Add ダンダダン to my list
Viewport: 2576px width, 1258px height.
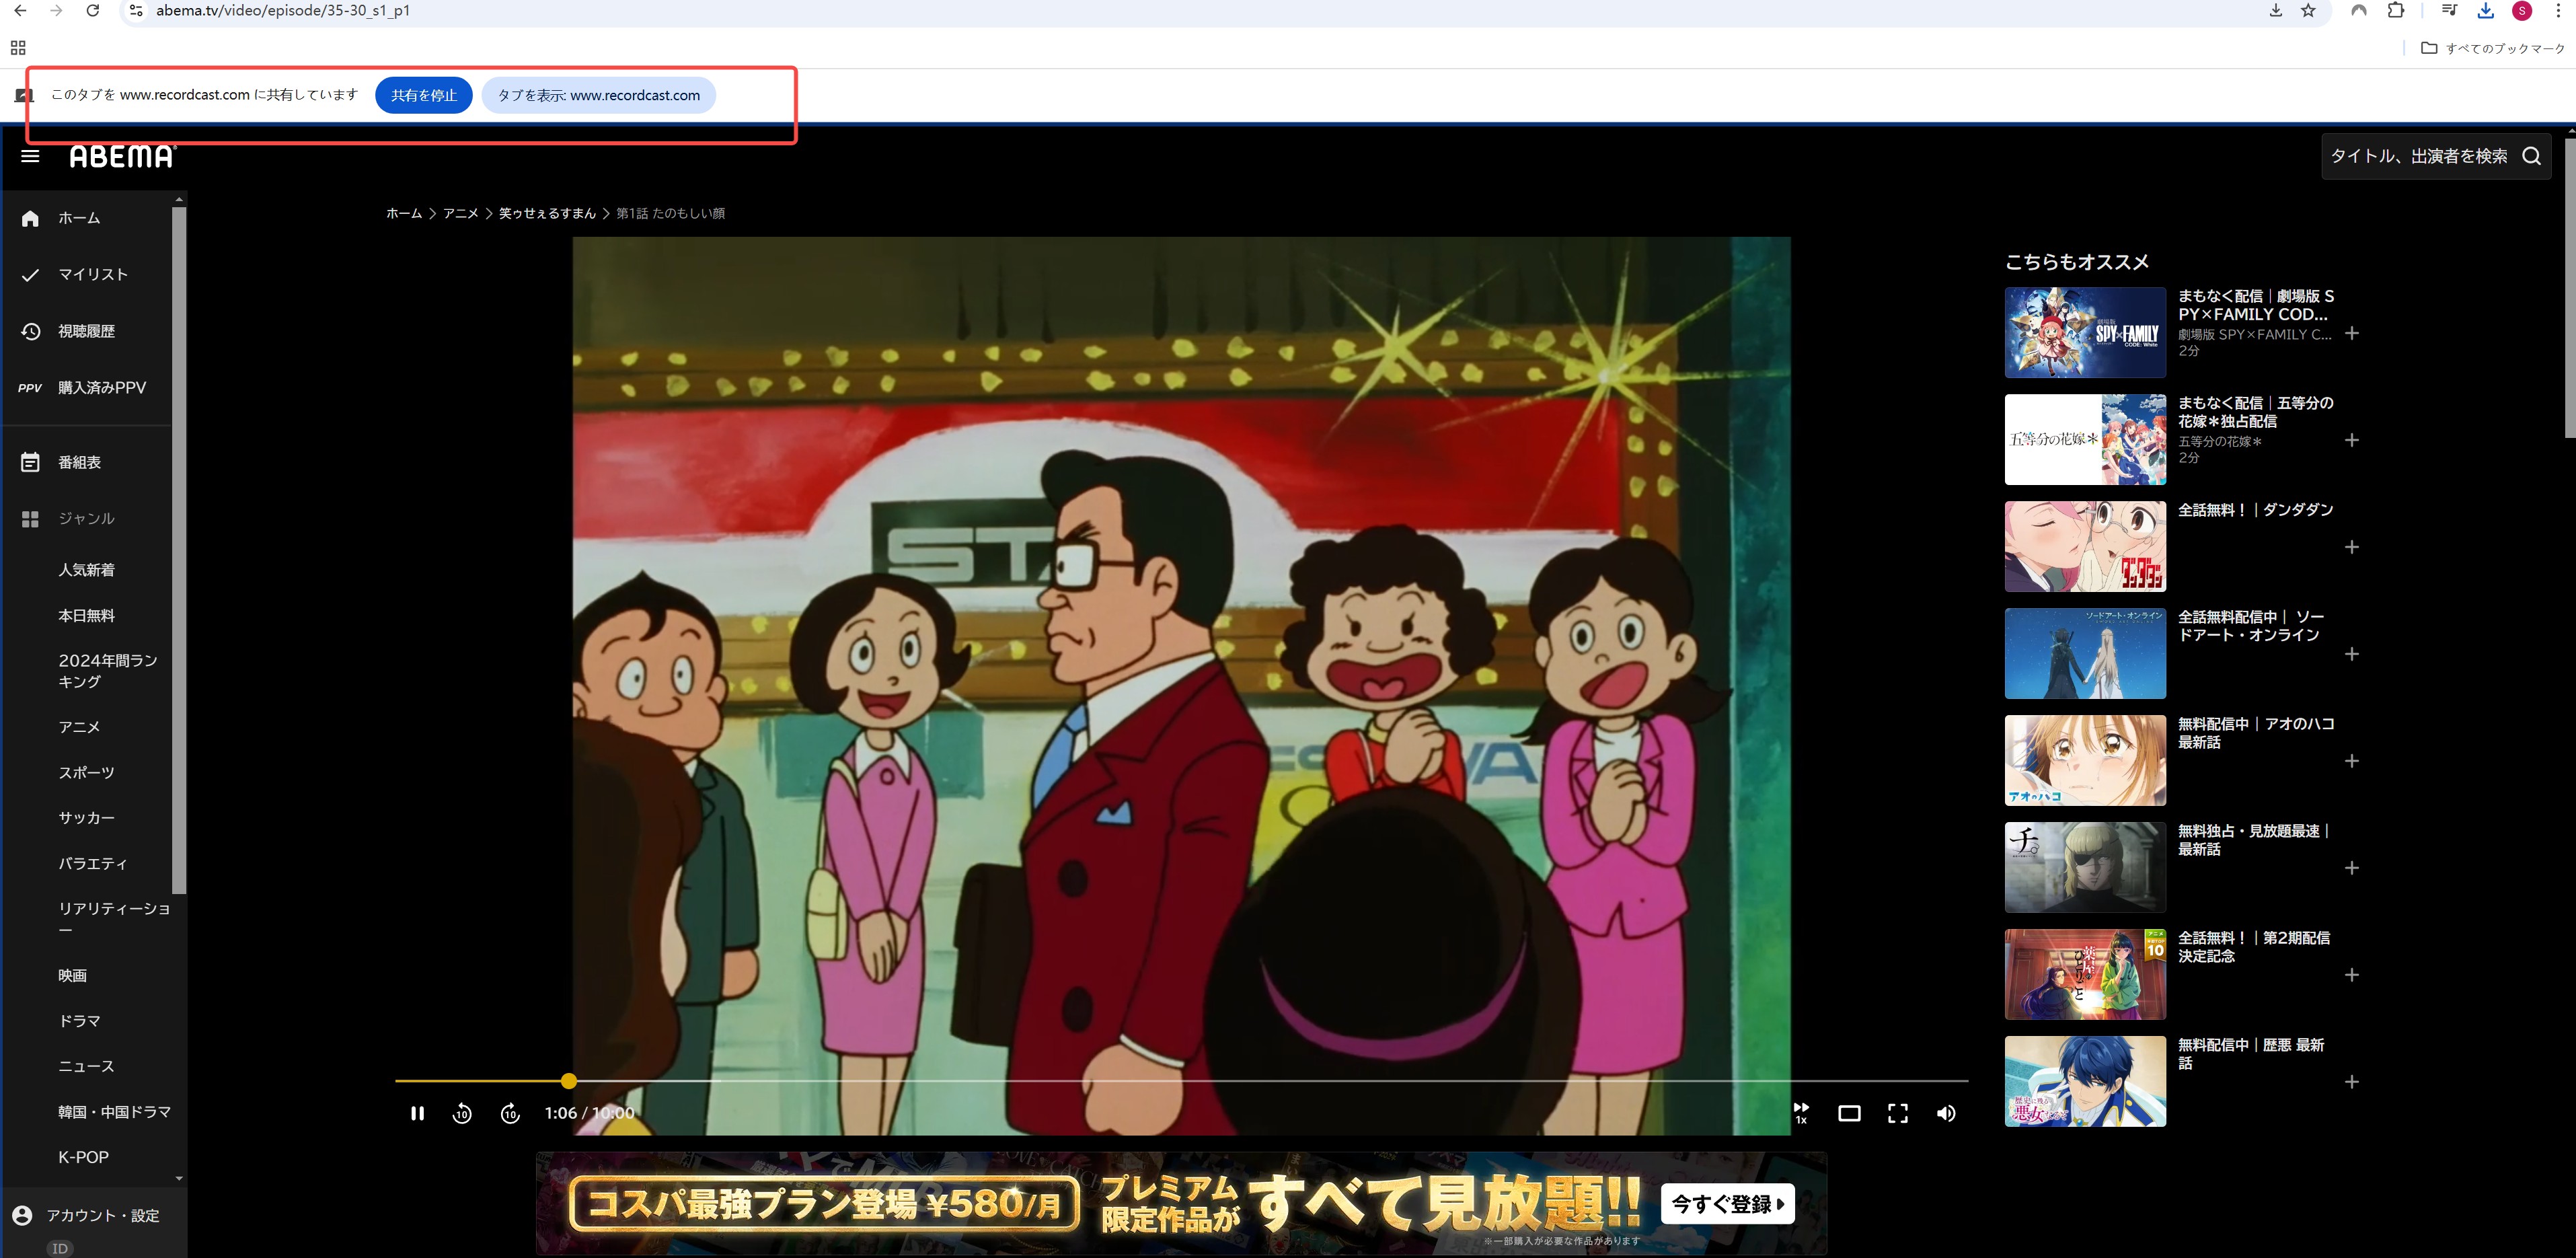click(x=2352, y=547)
